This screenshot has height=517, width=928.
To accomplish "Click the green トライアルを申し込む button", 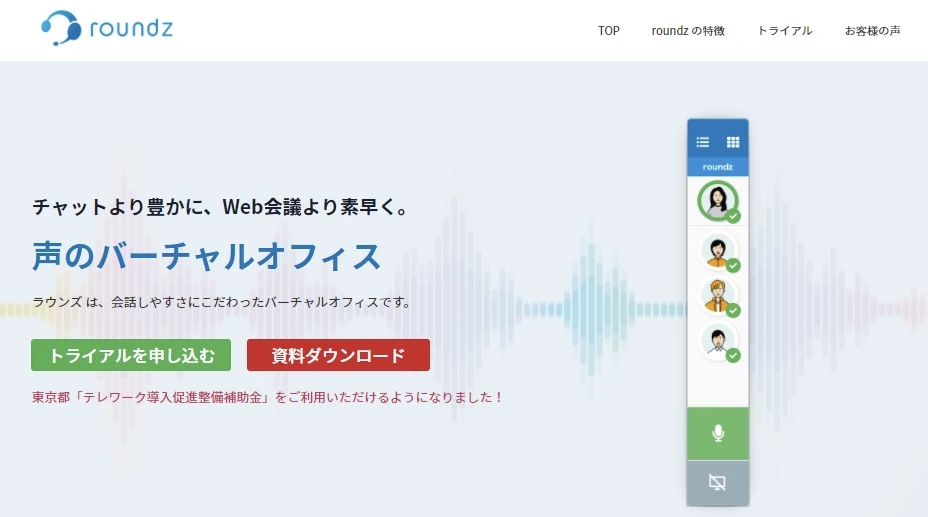I will click(x=131, y=355).
